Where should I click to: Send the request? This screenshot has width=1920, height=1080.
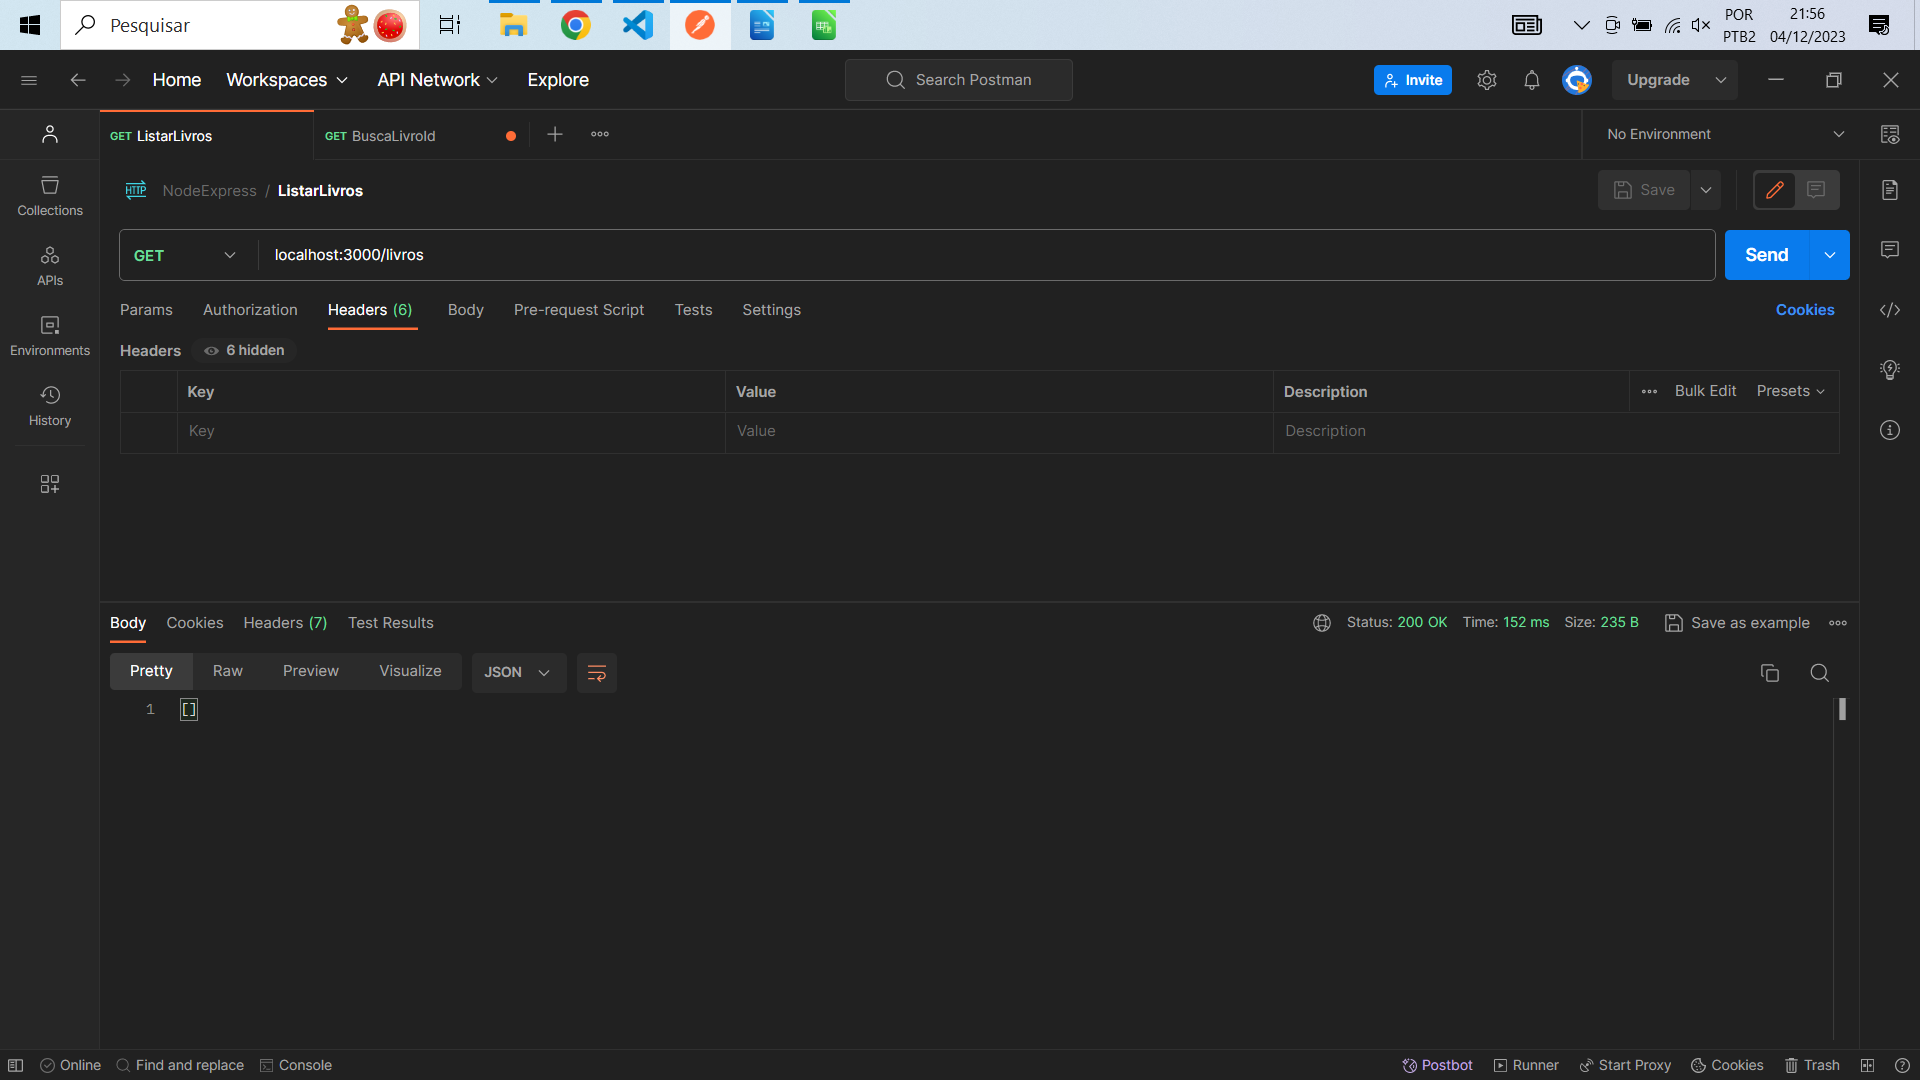click(1767, 255)
